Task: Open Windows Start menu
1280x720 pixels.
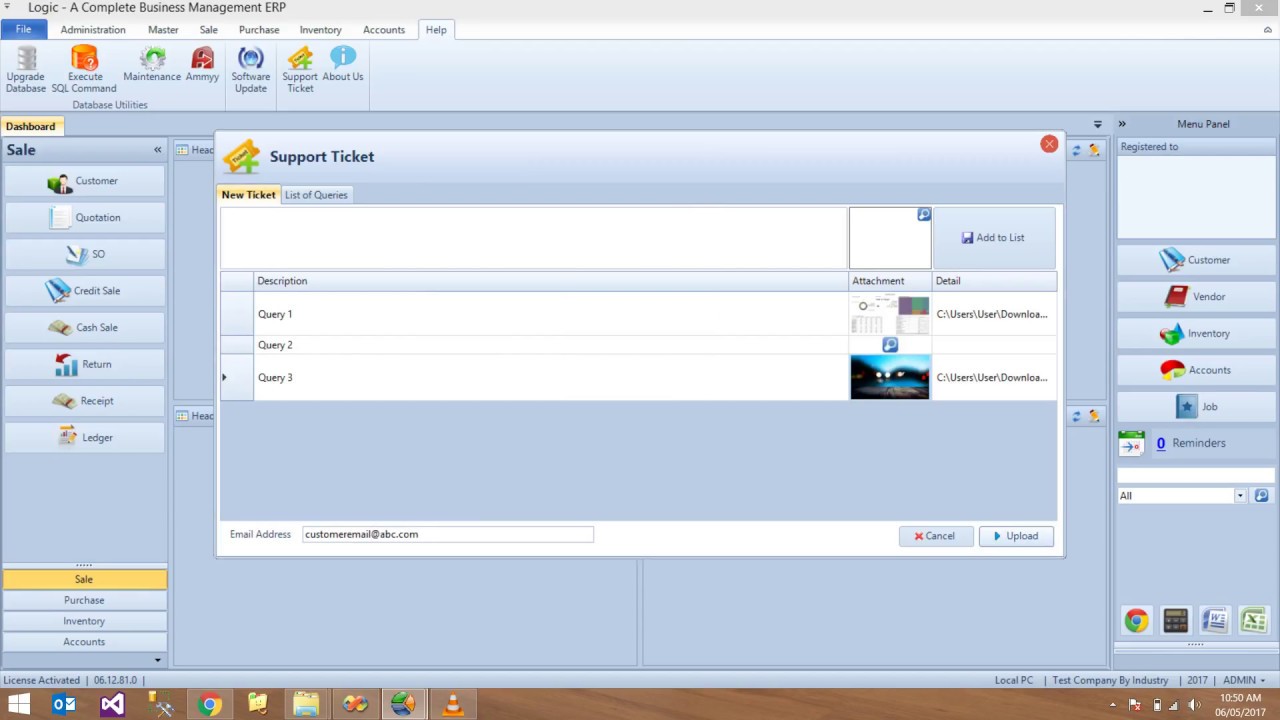Action: click(19, 704)
